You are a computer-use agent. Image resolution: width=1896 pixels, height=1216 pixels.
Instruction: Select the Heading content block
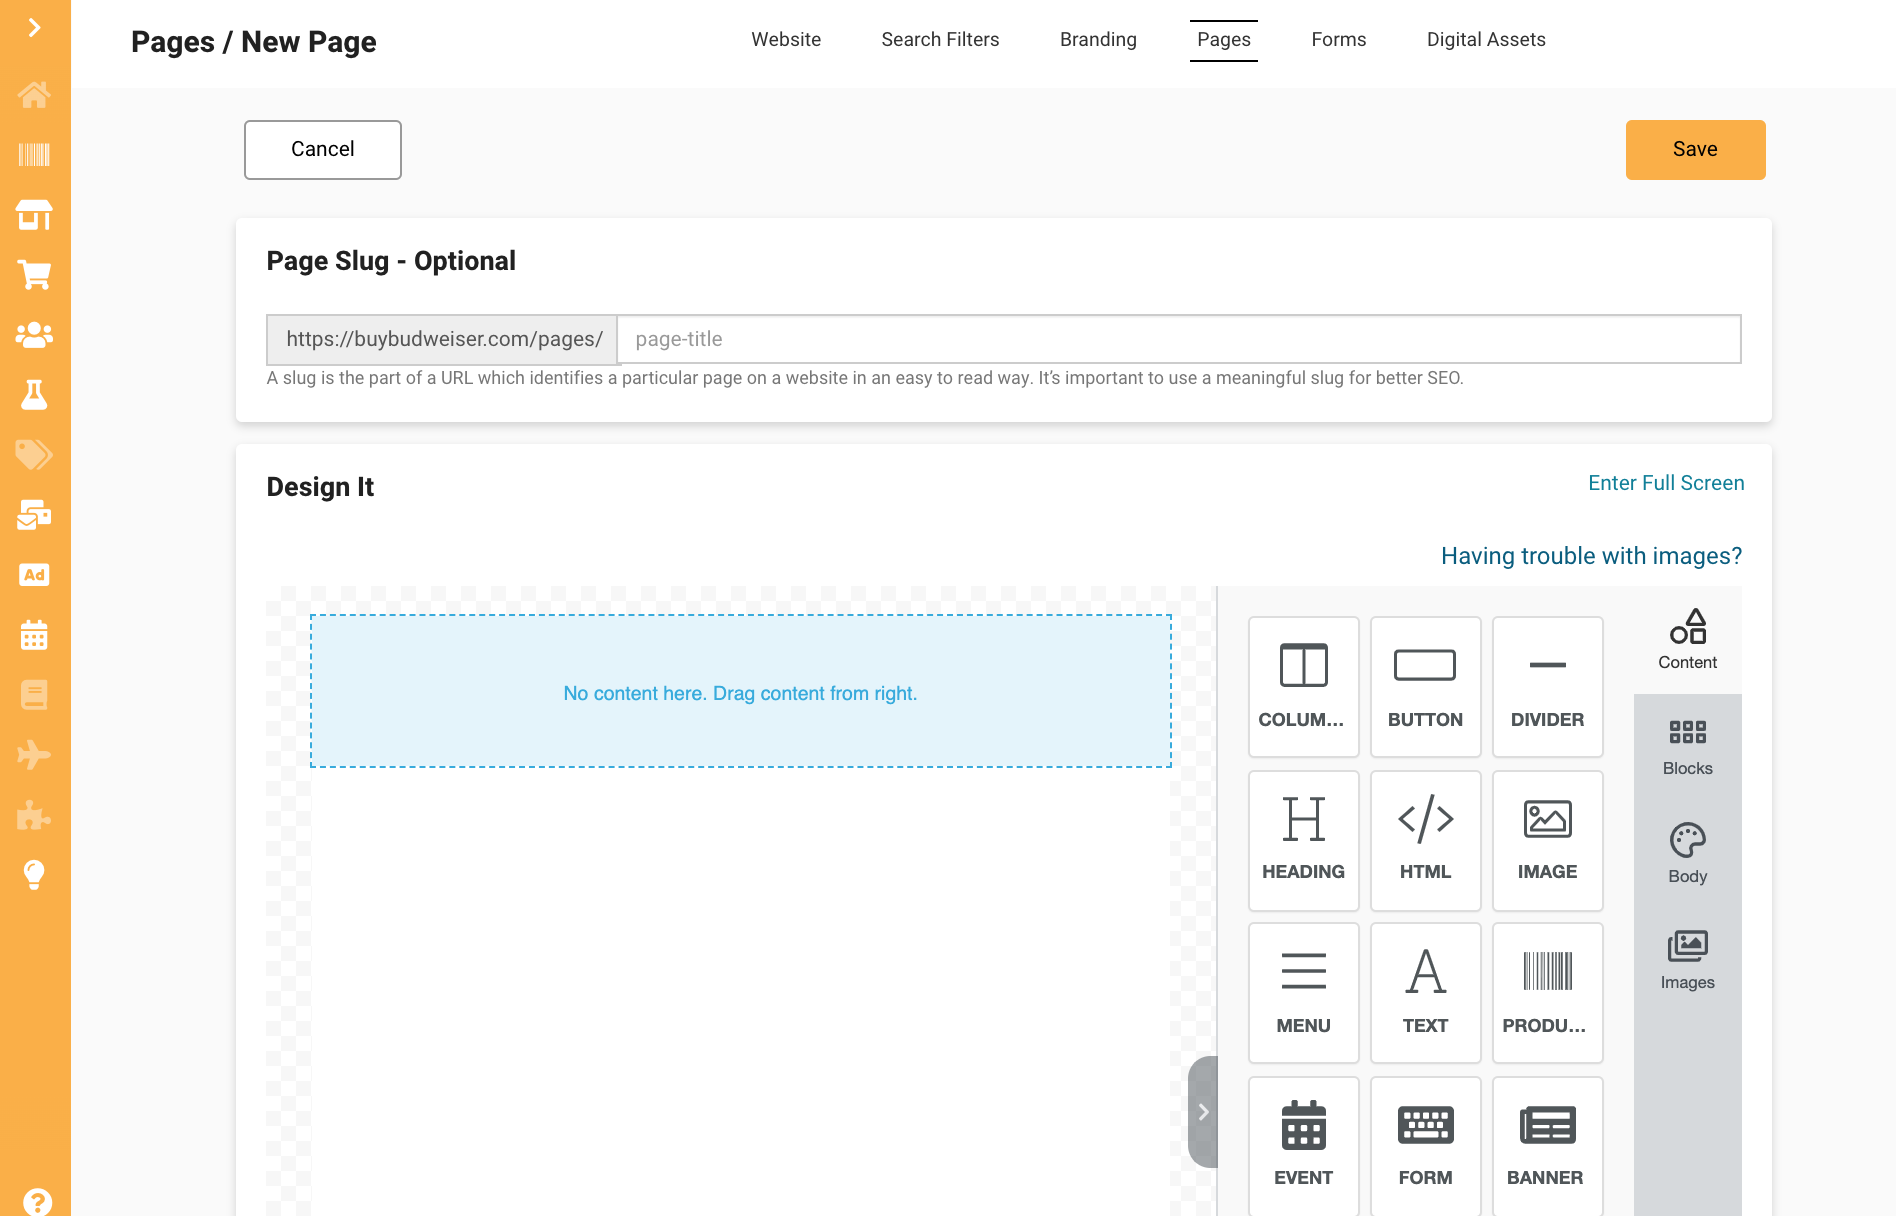[1304, 841]
